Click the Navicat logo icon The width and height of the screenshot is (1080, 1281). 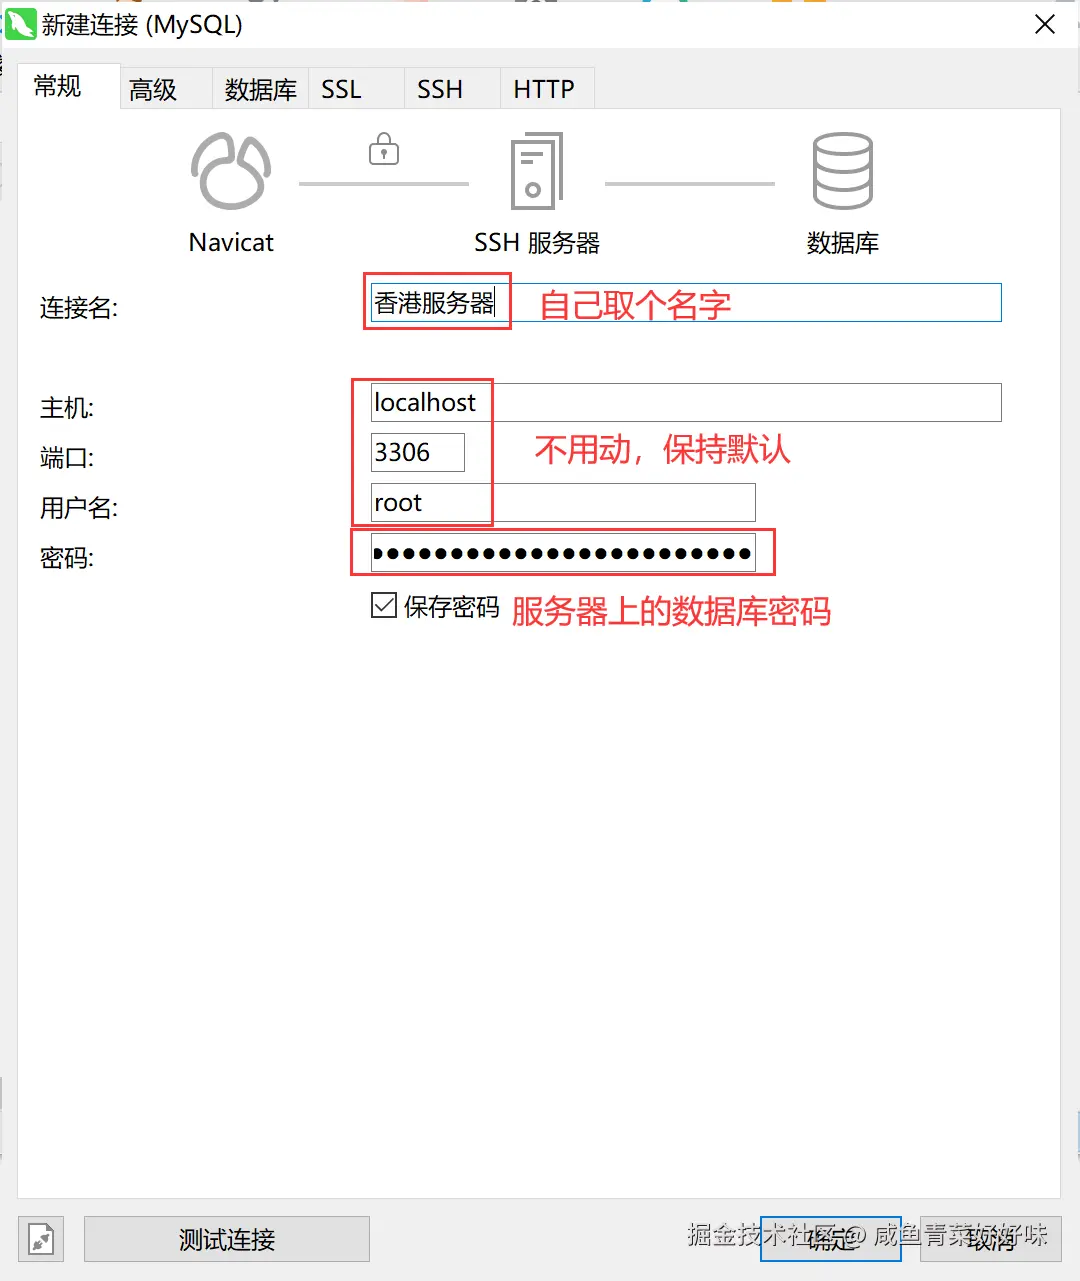pyautogui.click(x=231, y=171)
